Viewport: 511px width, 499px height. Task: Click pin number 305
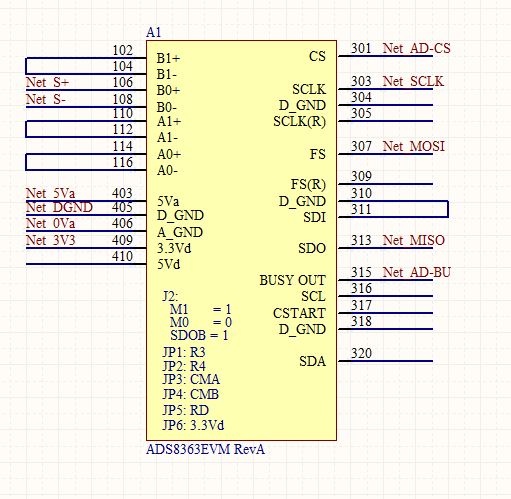pos(361,113)
